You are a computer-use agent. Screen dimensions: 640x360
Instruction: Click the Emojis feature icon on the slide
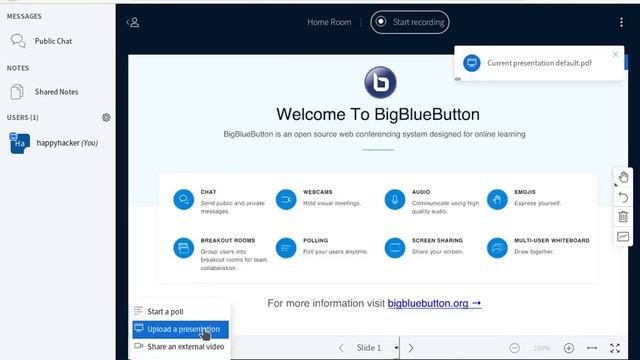(497, 200)
